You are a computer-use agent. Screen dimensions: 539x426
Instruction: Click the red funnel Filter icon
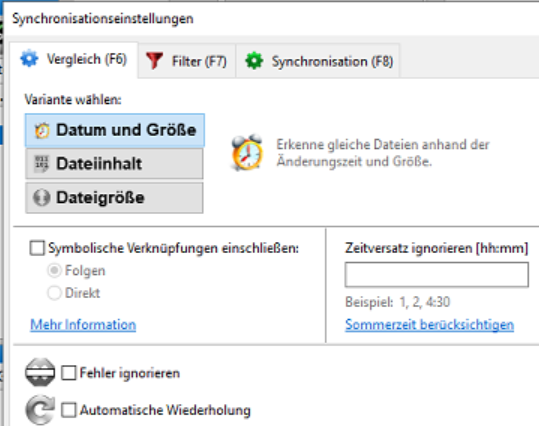(154, 61)
